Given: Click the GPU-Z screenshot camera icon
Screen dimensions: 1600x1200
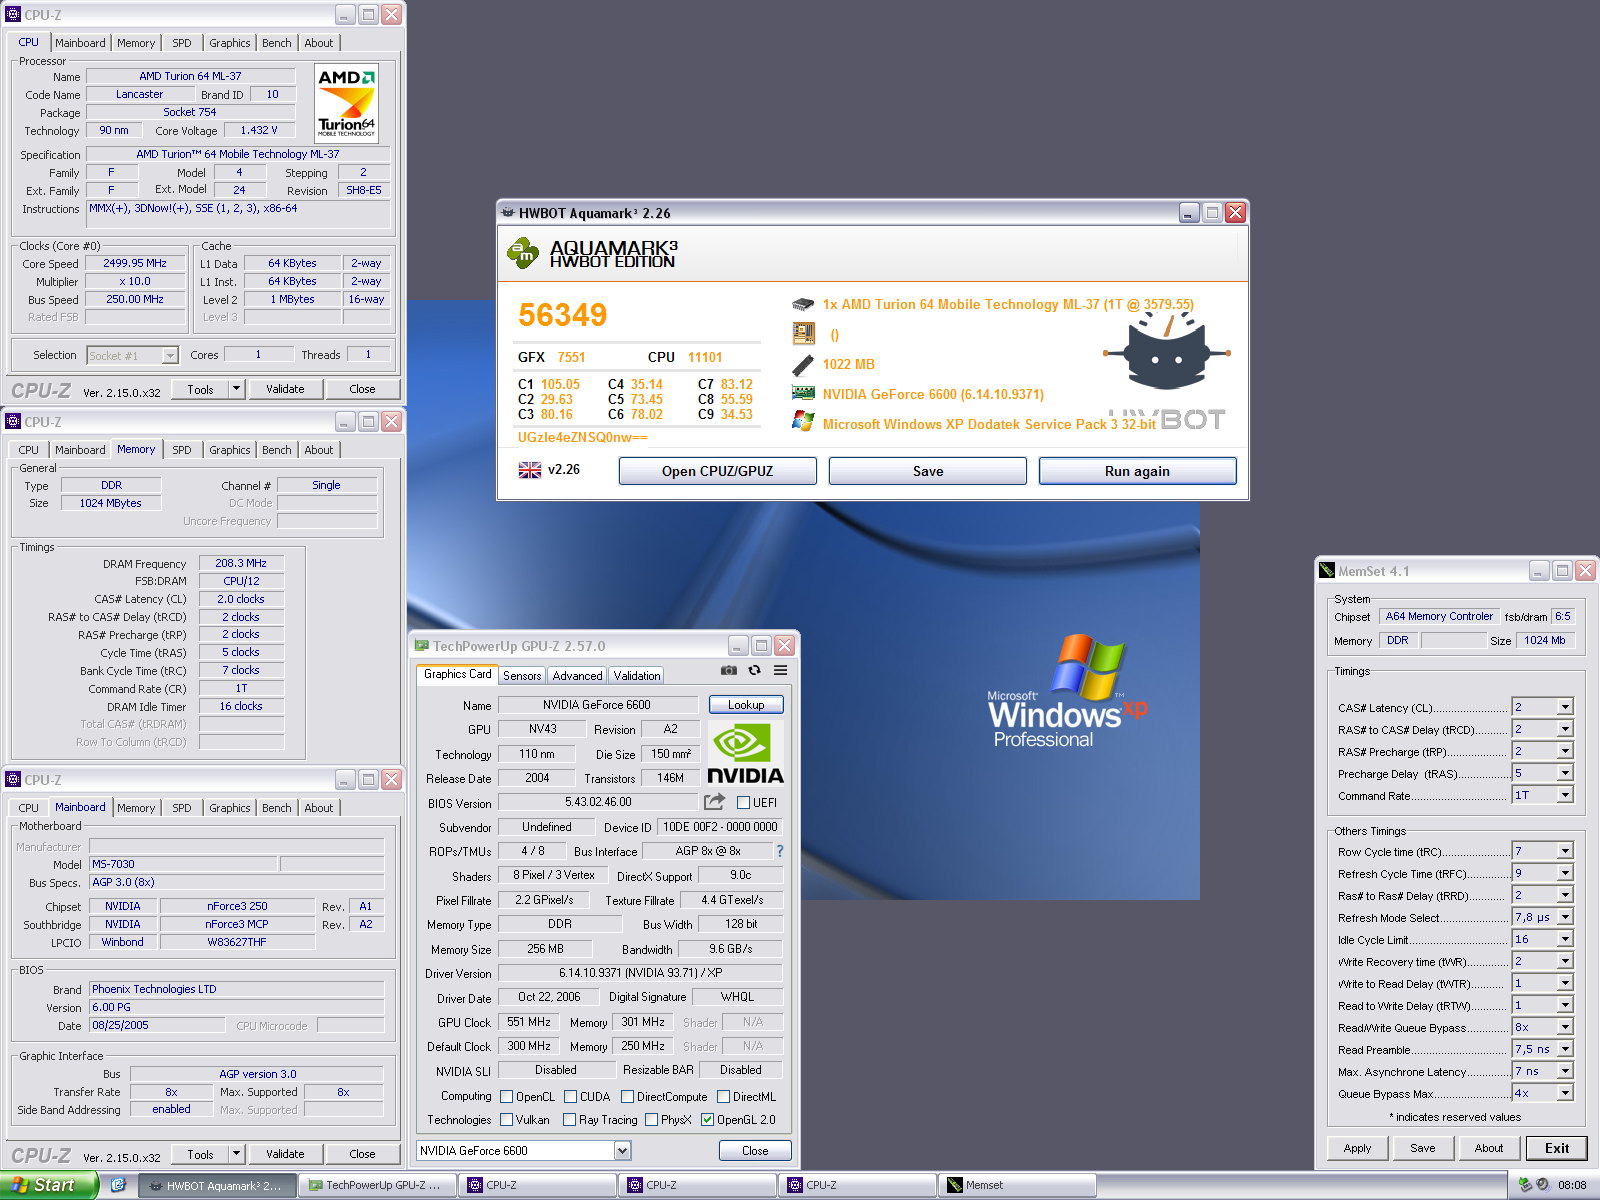Looking at the screenshot, I should tap(729, 671).
